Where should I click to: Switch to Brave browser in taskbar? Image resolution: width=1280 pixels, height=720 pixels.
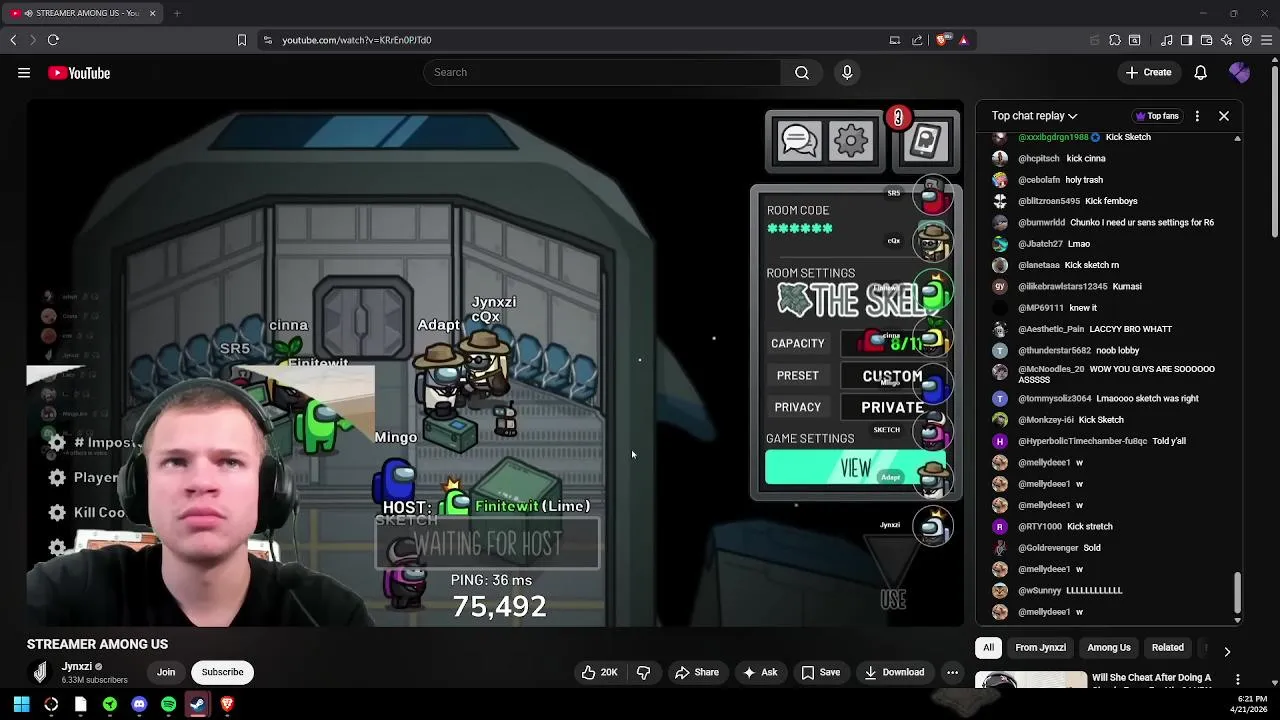[x=227, y=704]
